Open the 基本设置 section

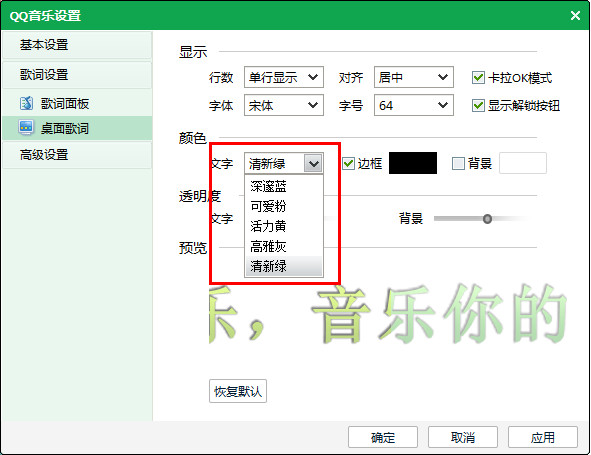pos(77,45)
